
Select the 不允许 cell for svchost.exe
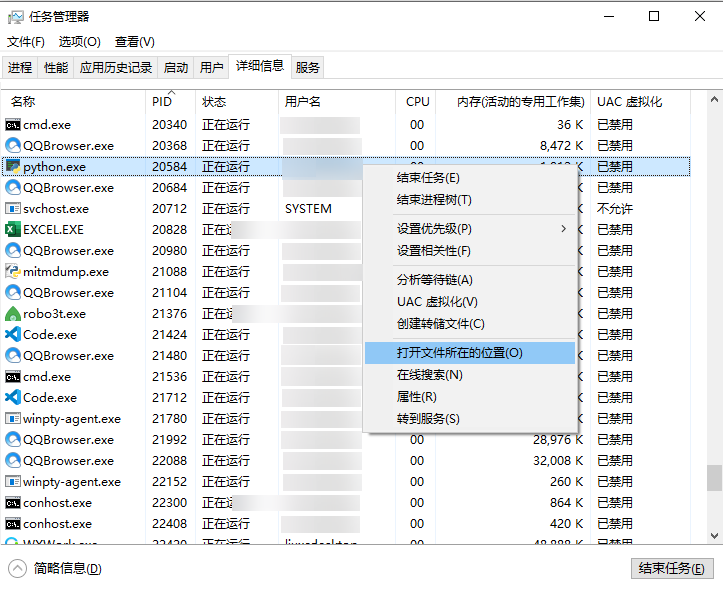click(615, 209)
